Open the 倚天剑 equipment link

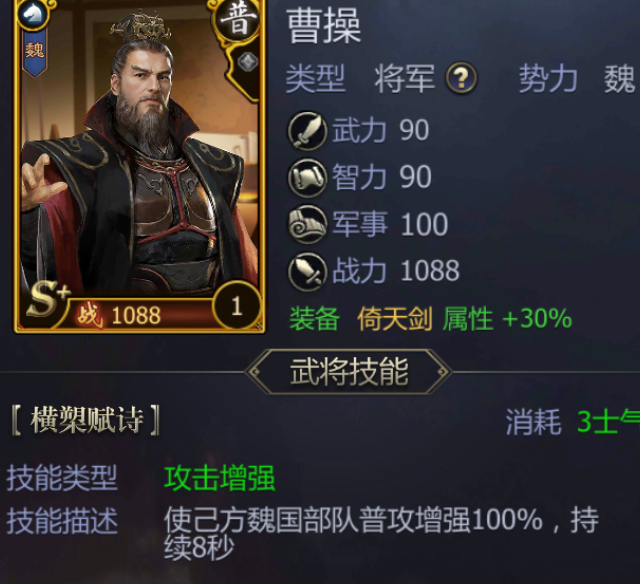point(395,318)
